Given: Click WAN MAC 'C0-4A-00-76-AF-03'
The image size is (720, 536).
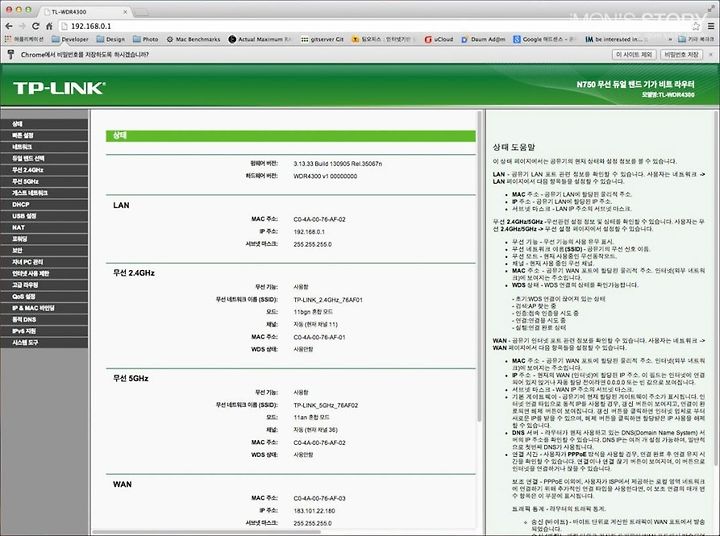Looking at the screenshot, I should [319, 498].
